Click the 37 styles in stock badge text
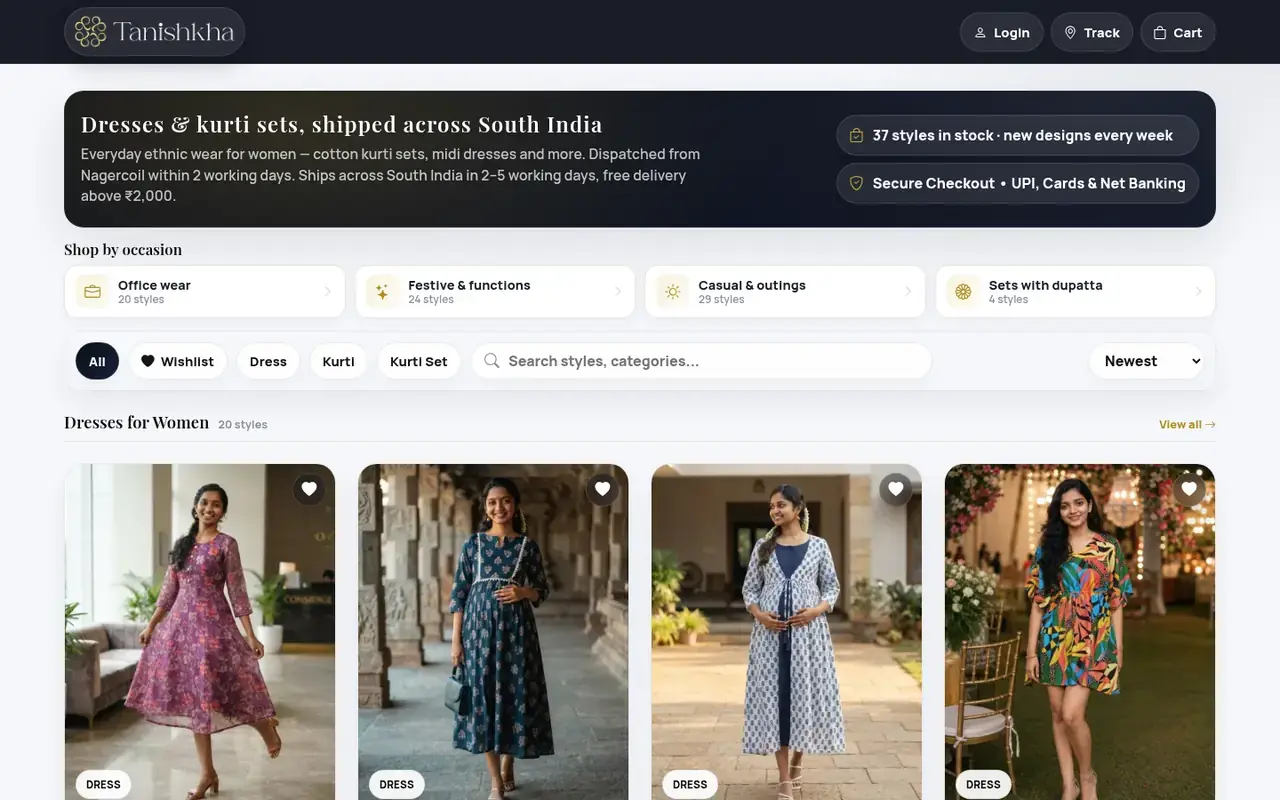Image resolution: width=1280 pixels, height=800 pixels. [x=1022, y=135]
